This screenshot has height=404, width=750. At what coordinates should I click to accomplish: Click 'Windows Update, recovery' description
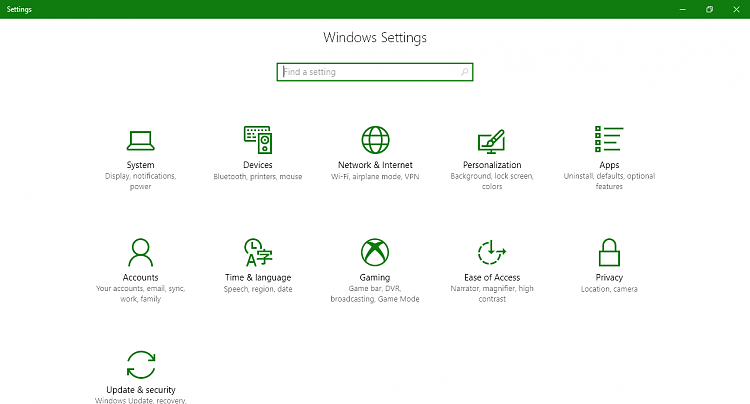[x=141, y=400]
